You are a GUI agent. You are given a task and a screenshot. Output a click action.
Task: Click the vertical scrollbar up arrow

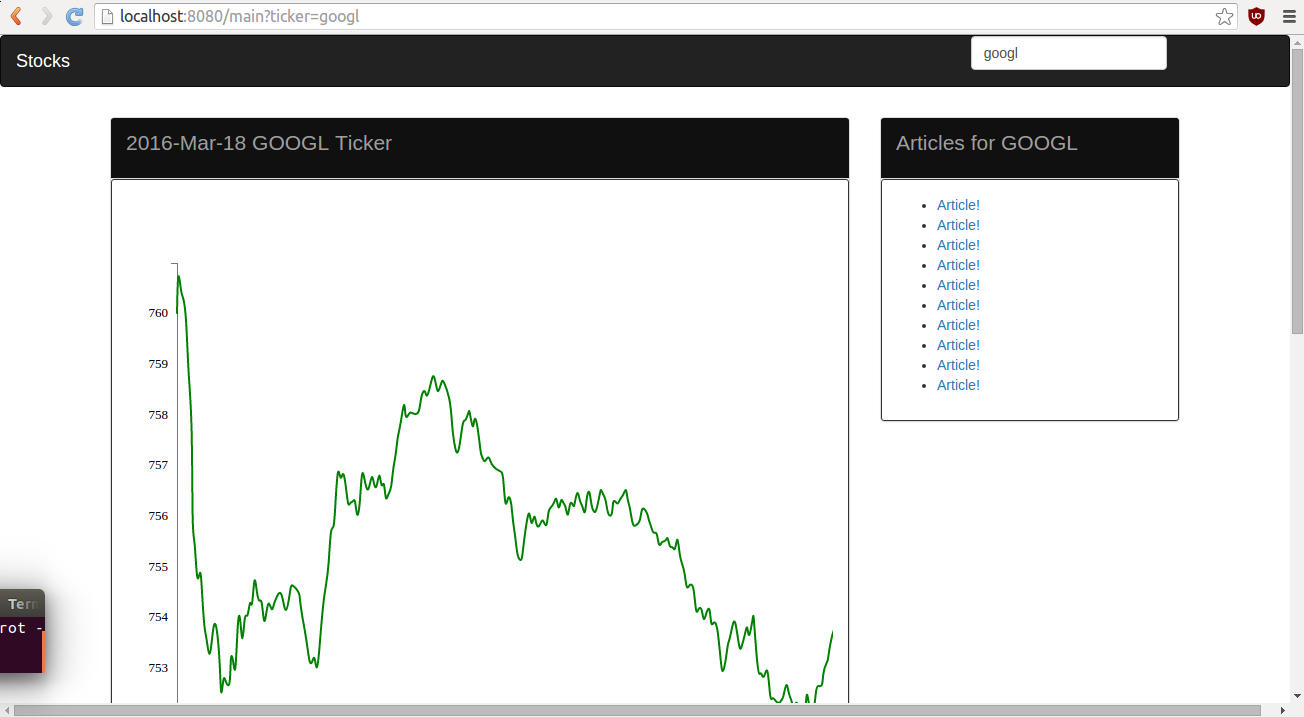[x=1297, y=40]
